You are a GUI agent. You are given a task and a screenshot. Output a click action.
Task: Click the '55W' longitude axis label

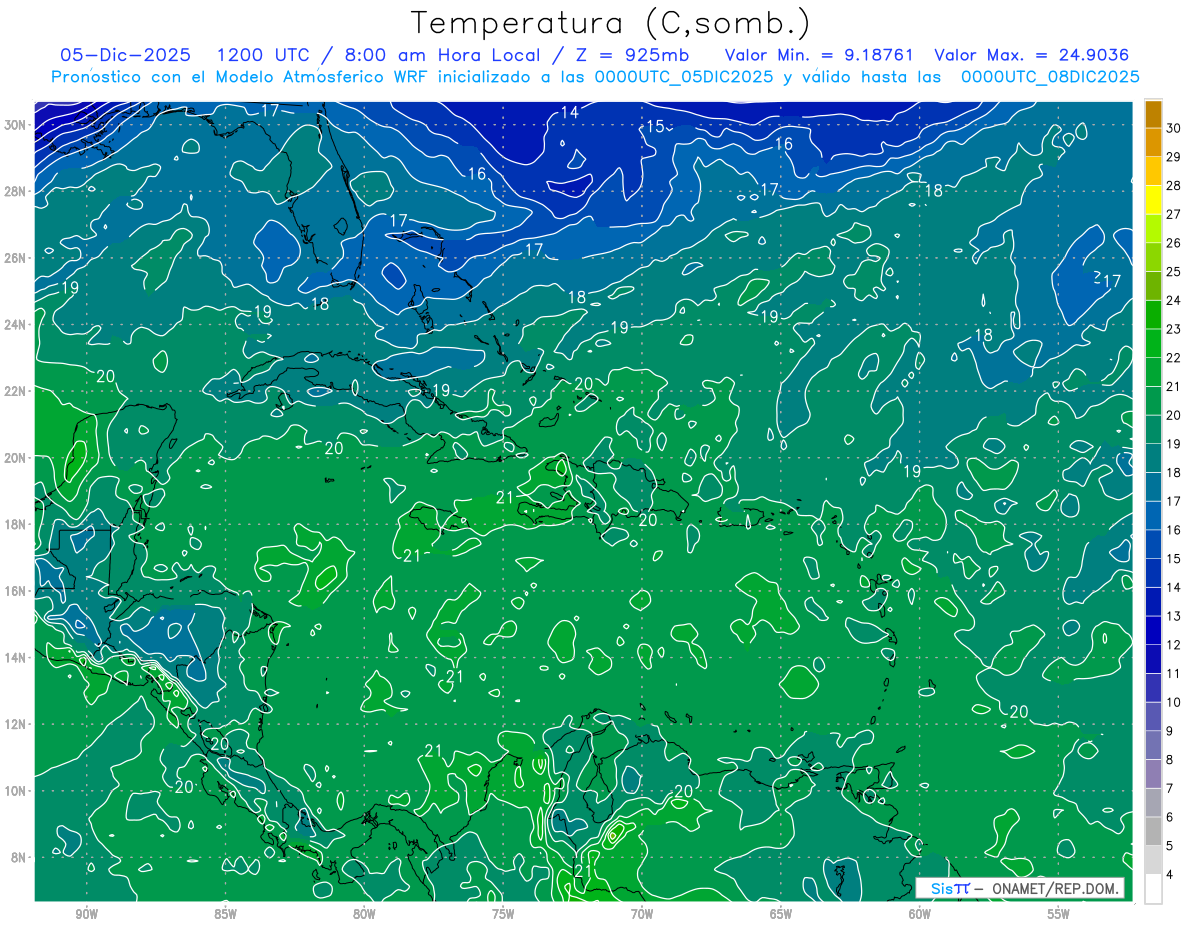[x=1059, y=913]
